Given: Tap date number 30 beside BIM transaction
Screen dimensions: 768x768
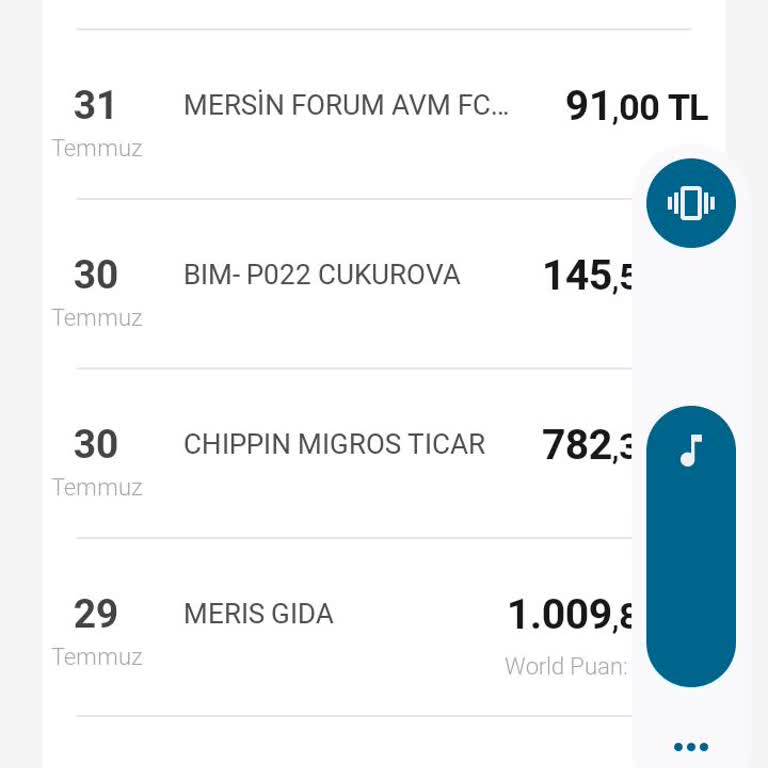Looking at the screenshot, I should pyautogui.click(x=95, y=275).
